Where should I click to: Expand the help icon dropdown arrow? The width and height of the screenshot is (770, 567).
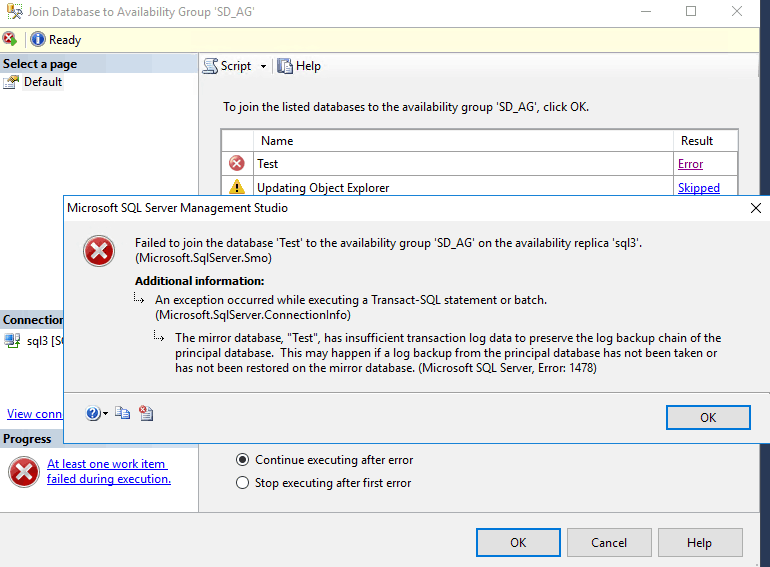pos(105,414)
